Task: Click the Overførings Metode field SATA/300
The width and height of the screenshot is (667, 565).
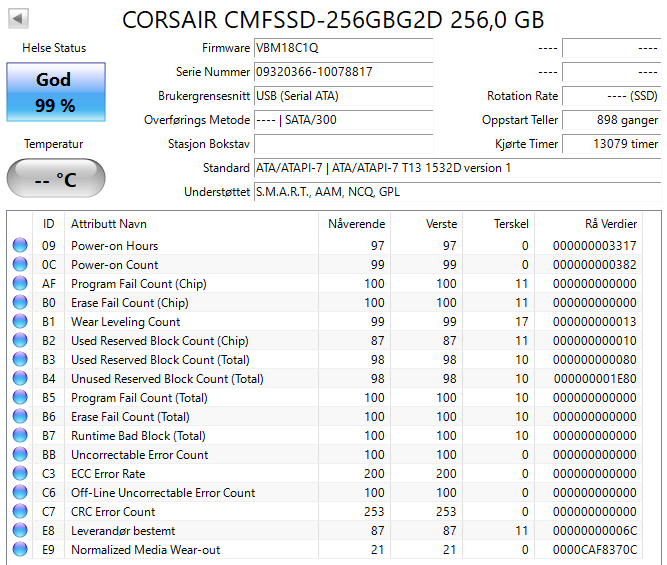Action: click(x=344, y=120)
